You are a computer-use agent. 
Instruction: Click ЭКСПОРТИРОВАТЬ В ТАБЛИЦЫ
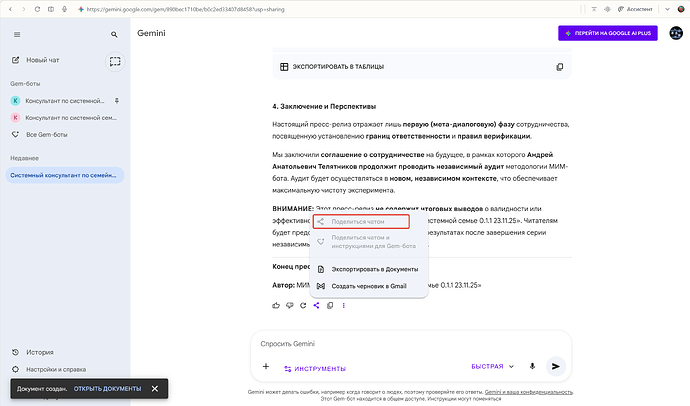pyautogui.click(x=332, y=66)
